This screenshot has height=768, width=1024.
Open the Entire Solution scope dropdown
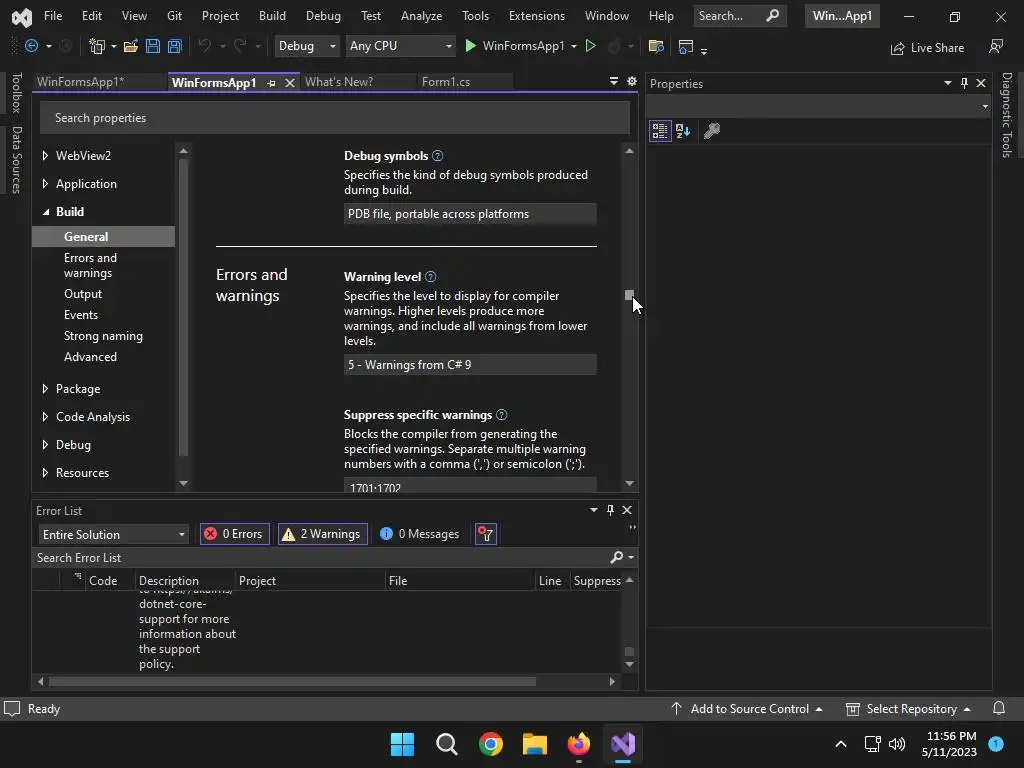[x=114, y=534]
